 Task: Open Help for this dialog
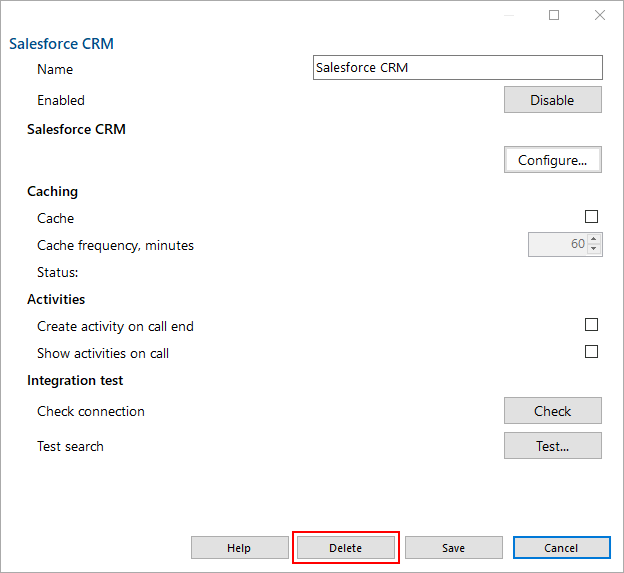[x=240, y=548]
